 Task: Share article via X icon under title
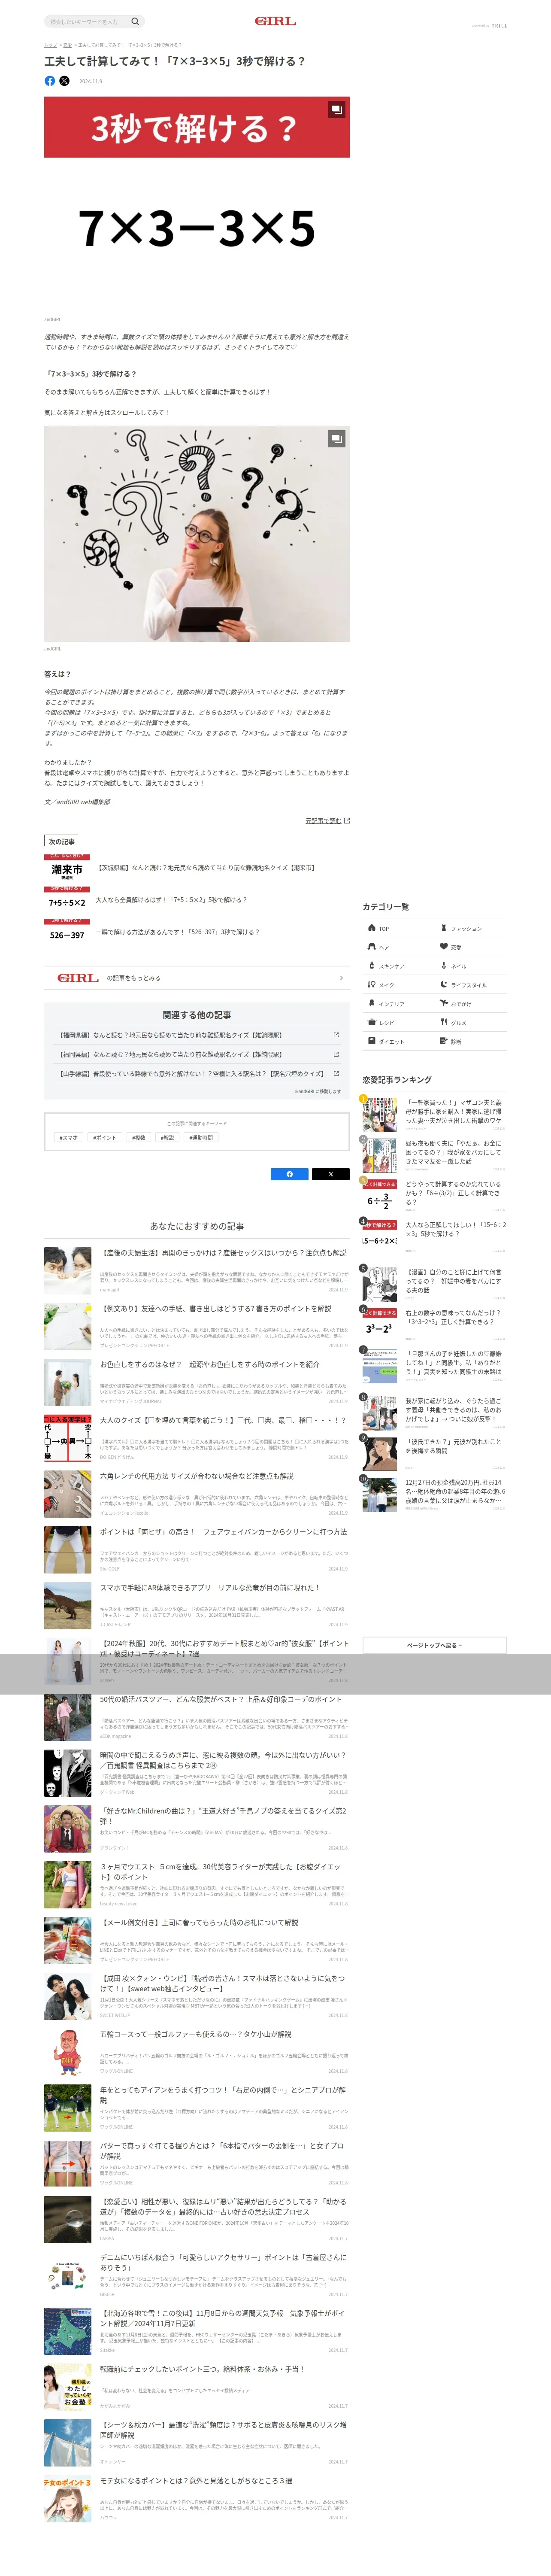point(64,81)
